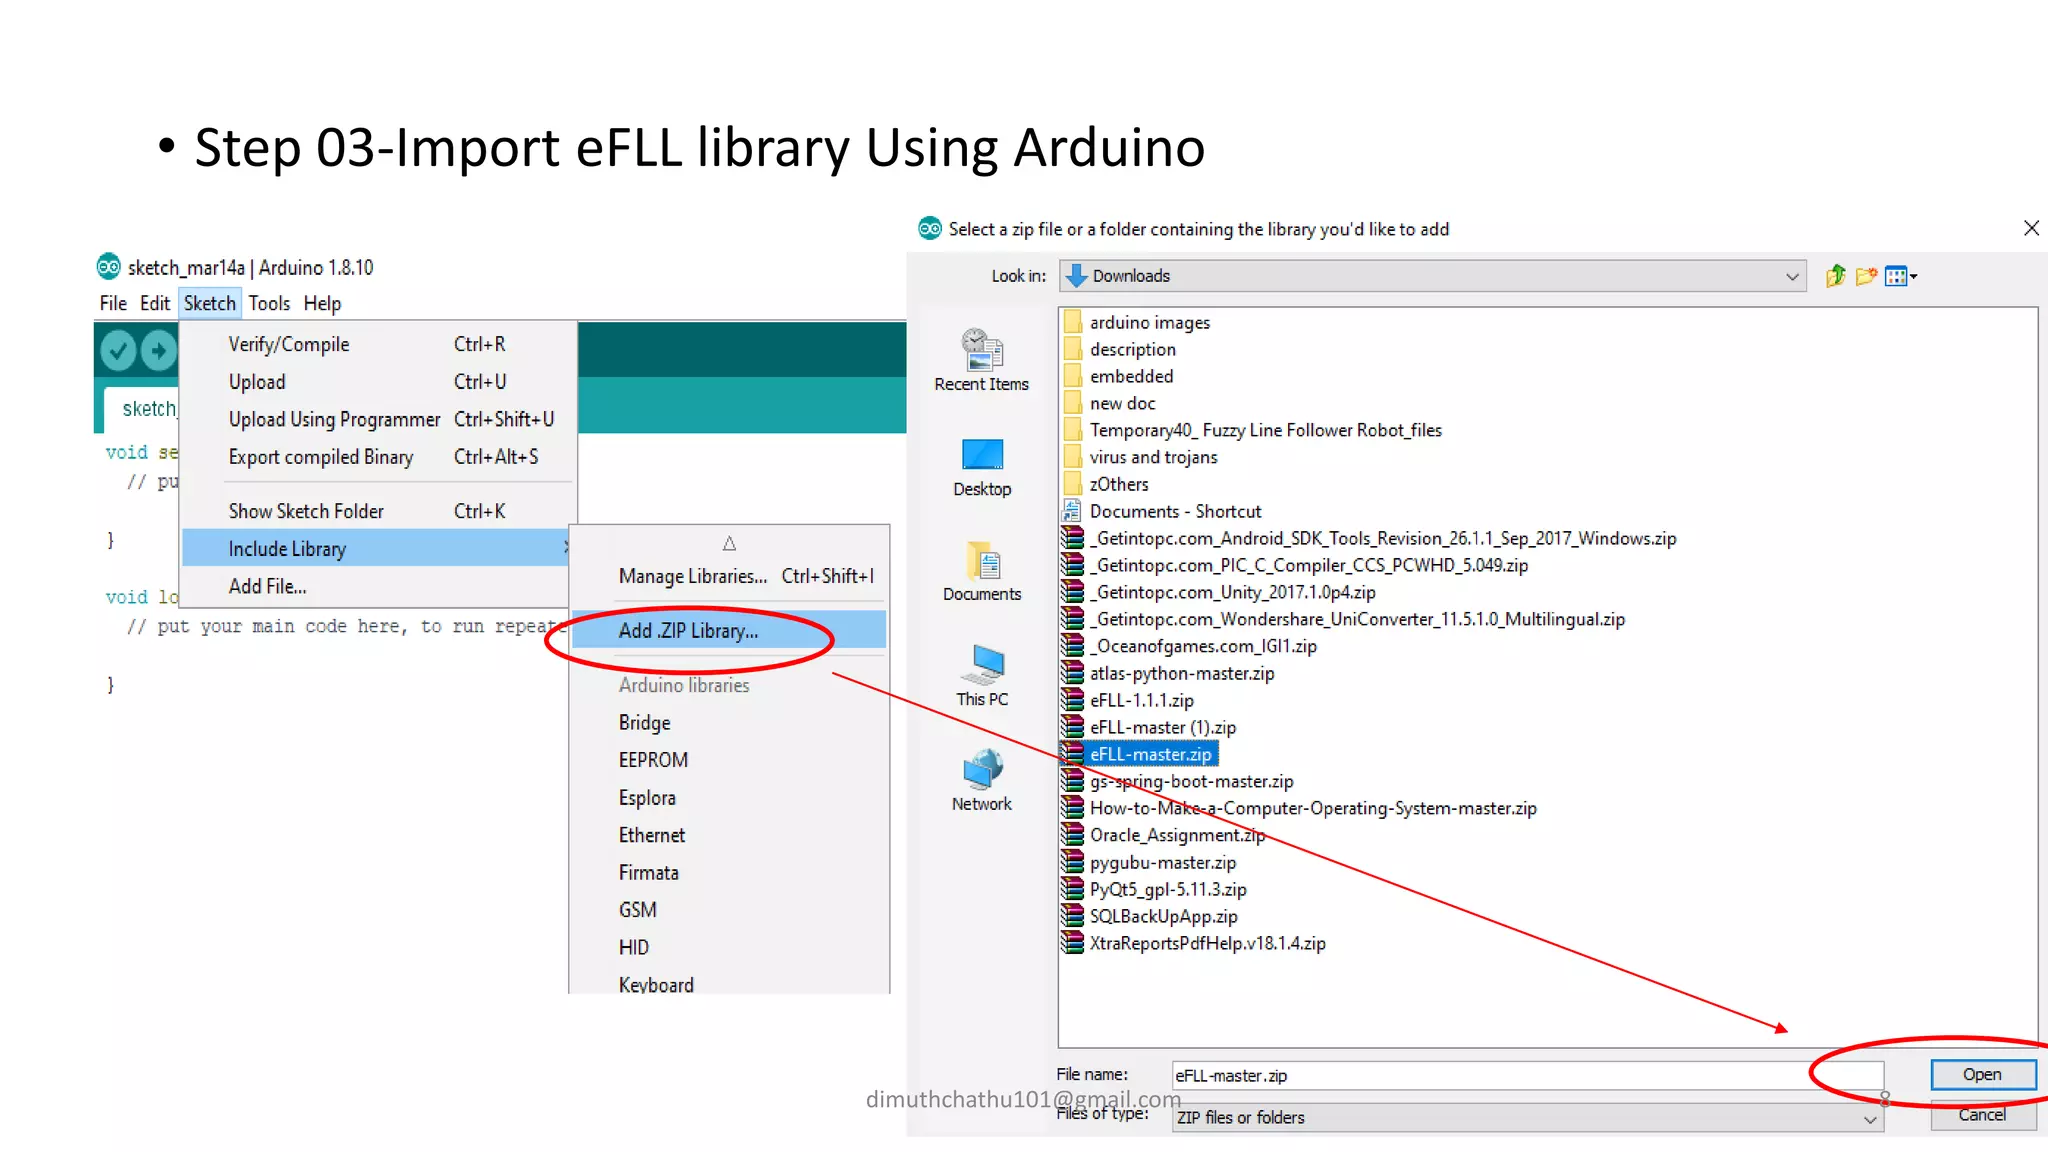This screenshot has width=2048, height=1152.
Task: Expand the Files of type dropdown
Action: 1869,1119
